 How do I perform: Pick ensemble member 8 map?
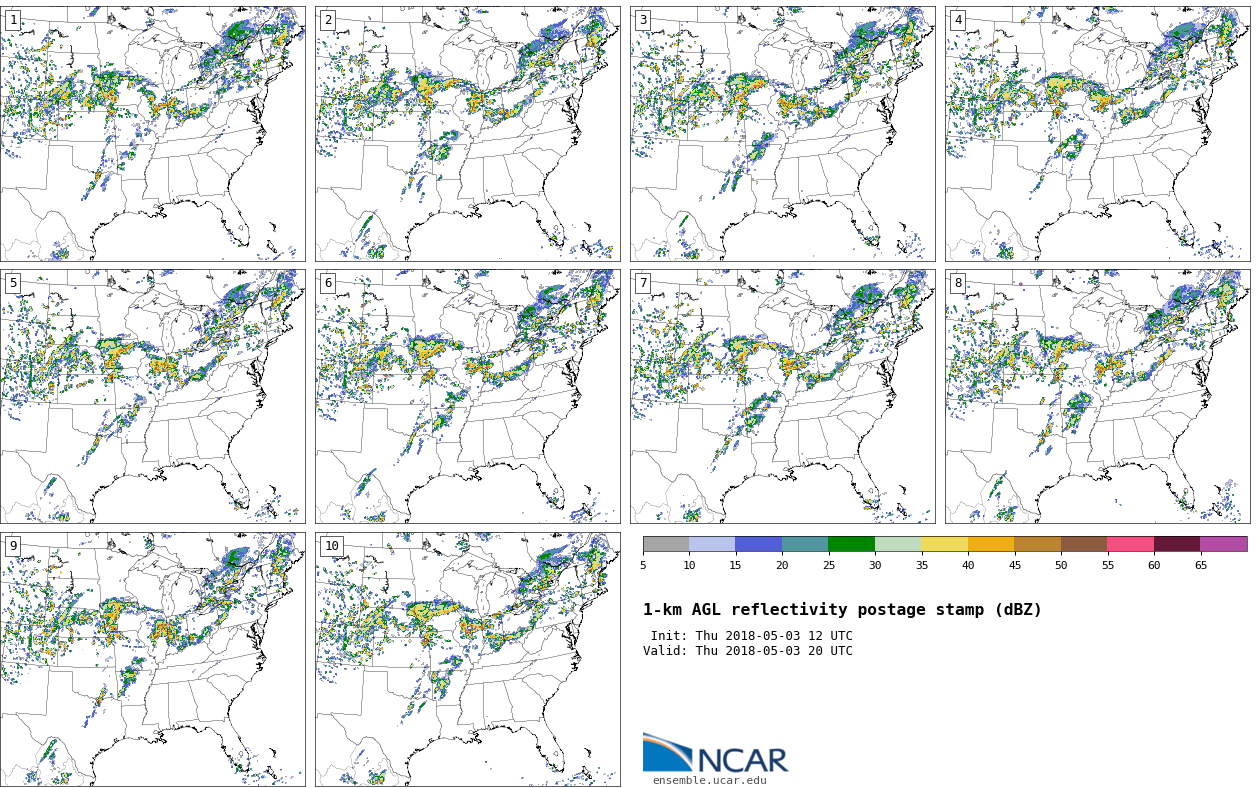1097,396
